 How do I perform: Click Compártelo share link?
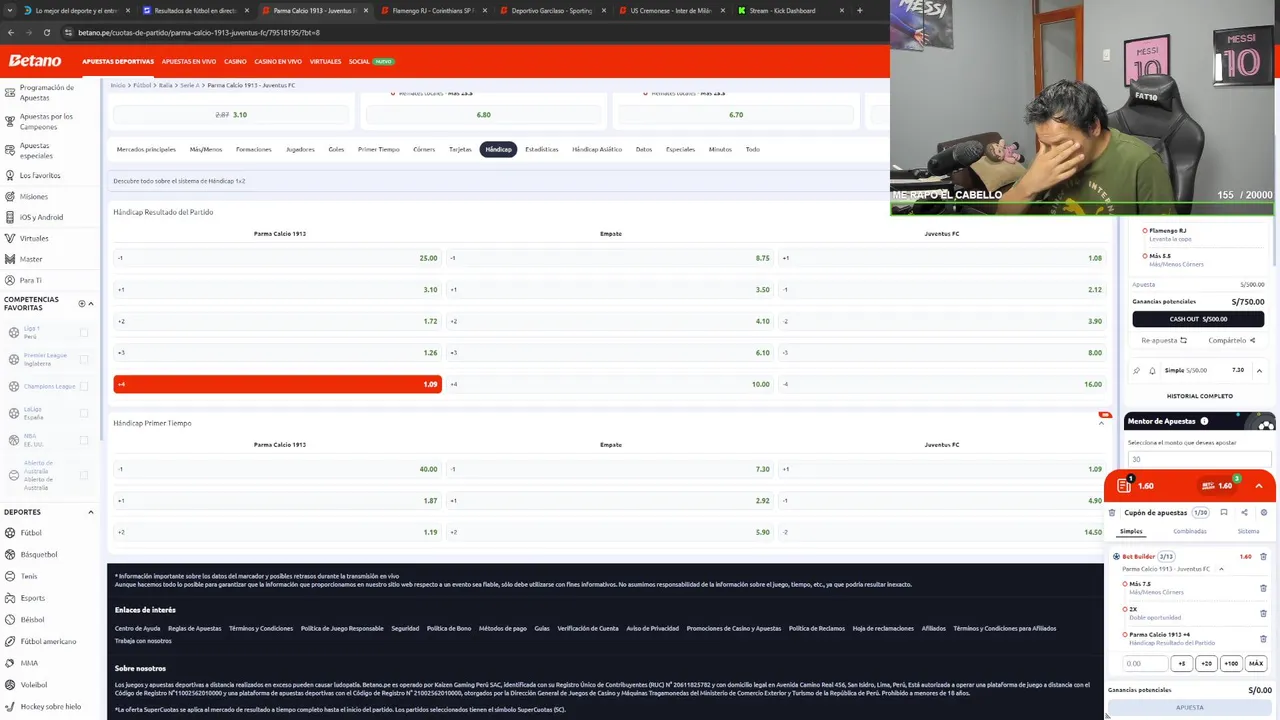1231,340
